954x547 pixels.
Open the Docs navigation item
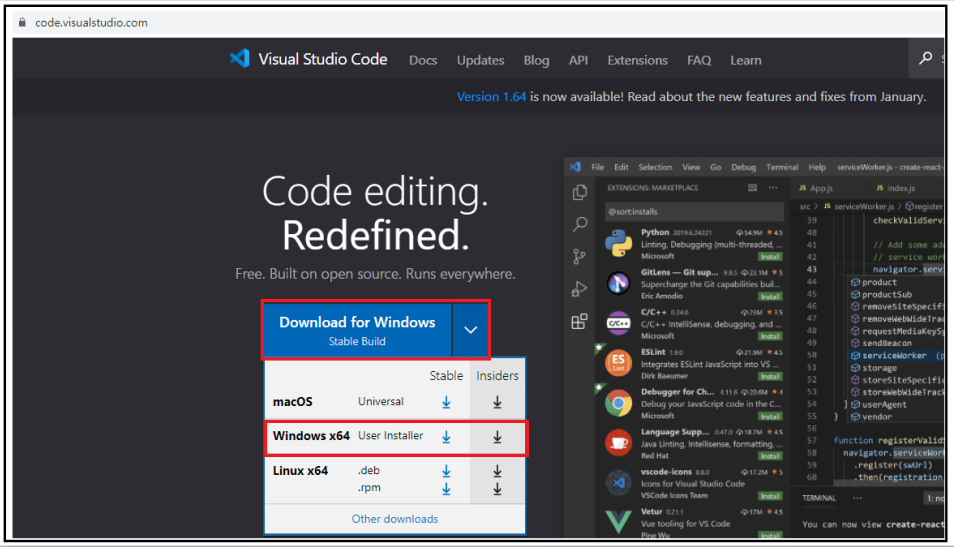click(423, 60)
